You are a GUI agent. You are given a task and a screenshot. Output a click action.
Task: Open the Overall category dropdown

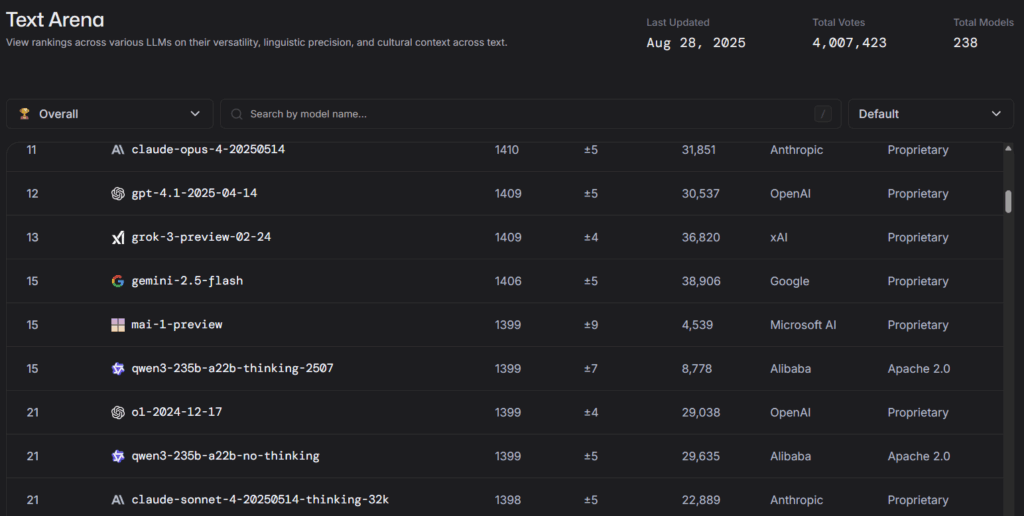(x=110, y=114)
